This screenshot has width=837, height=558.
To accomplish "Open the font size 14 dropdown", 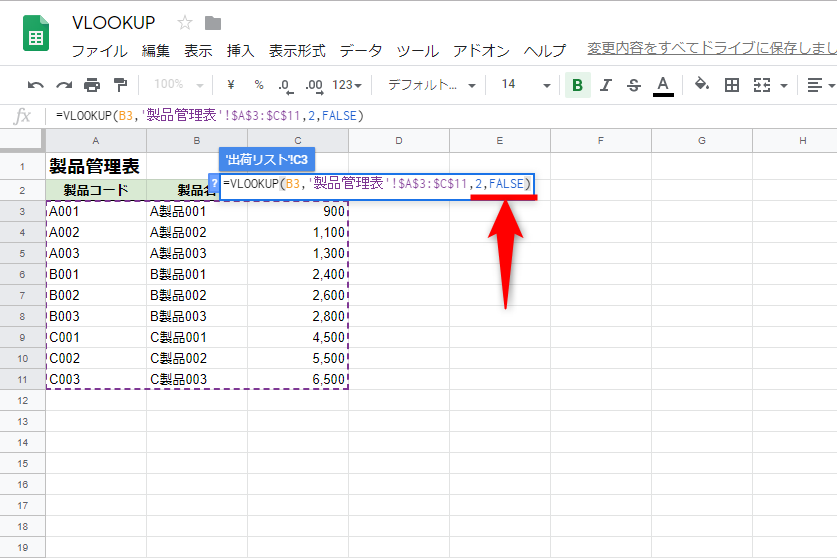I will [526, 85].
